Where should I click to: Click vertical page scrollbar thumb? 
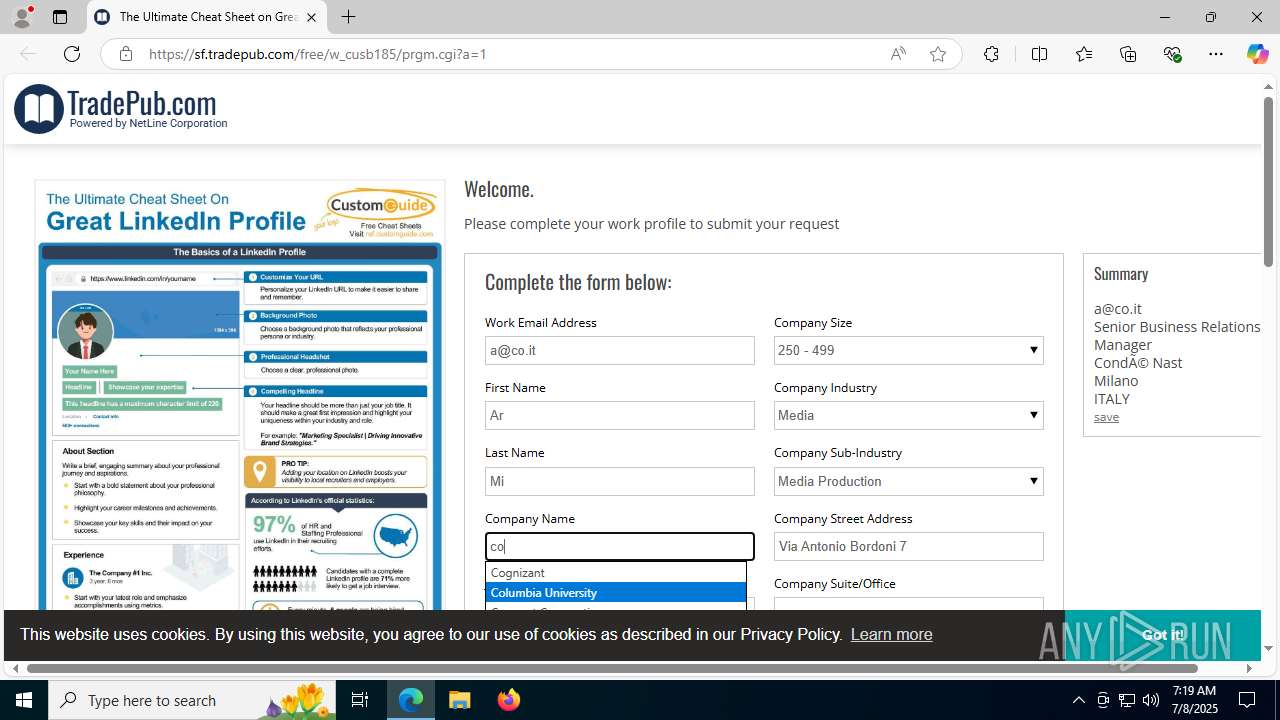(x=1268, y=181)
